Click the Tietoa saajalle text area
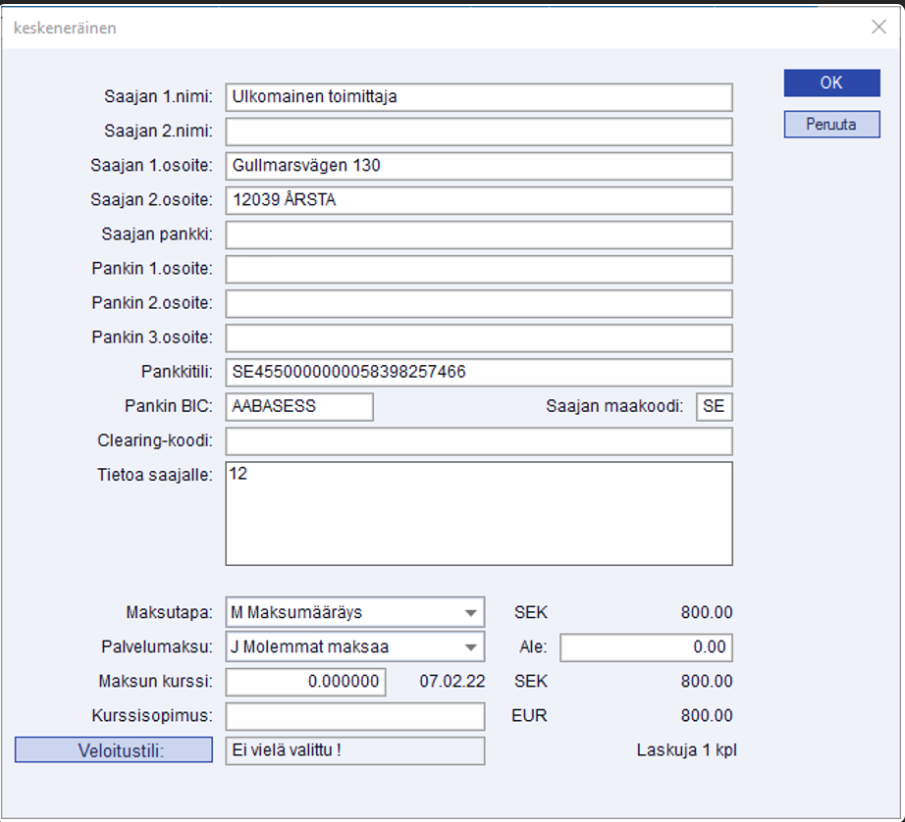Image resolution: width=905 pixels, height=822 pixels. pyautogui.click(x=478, y=514)
